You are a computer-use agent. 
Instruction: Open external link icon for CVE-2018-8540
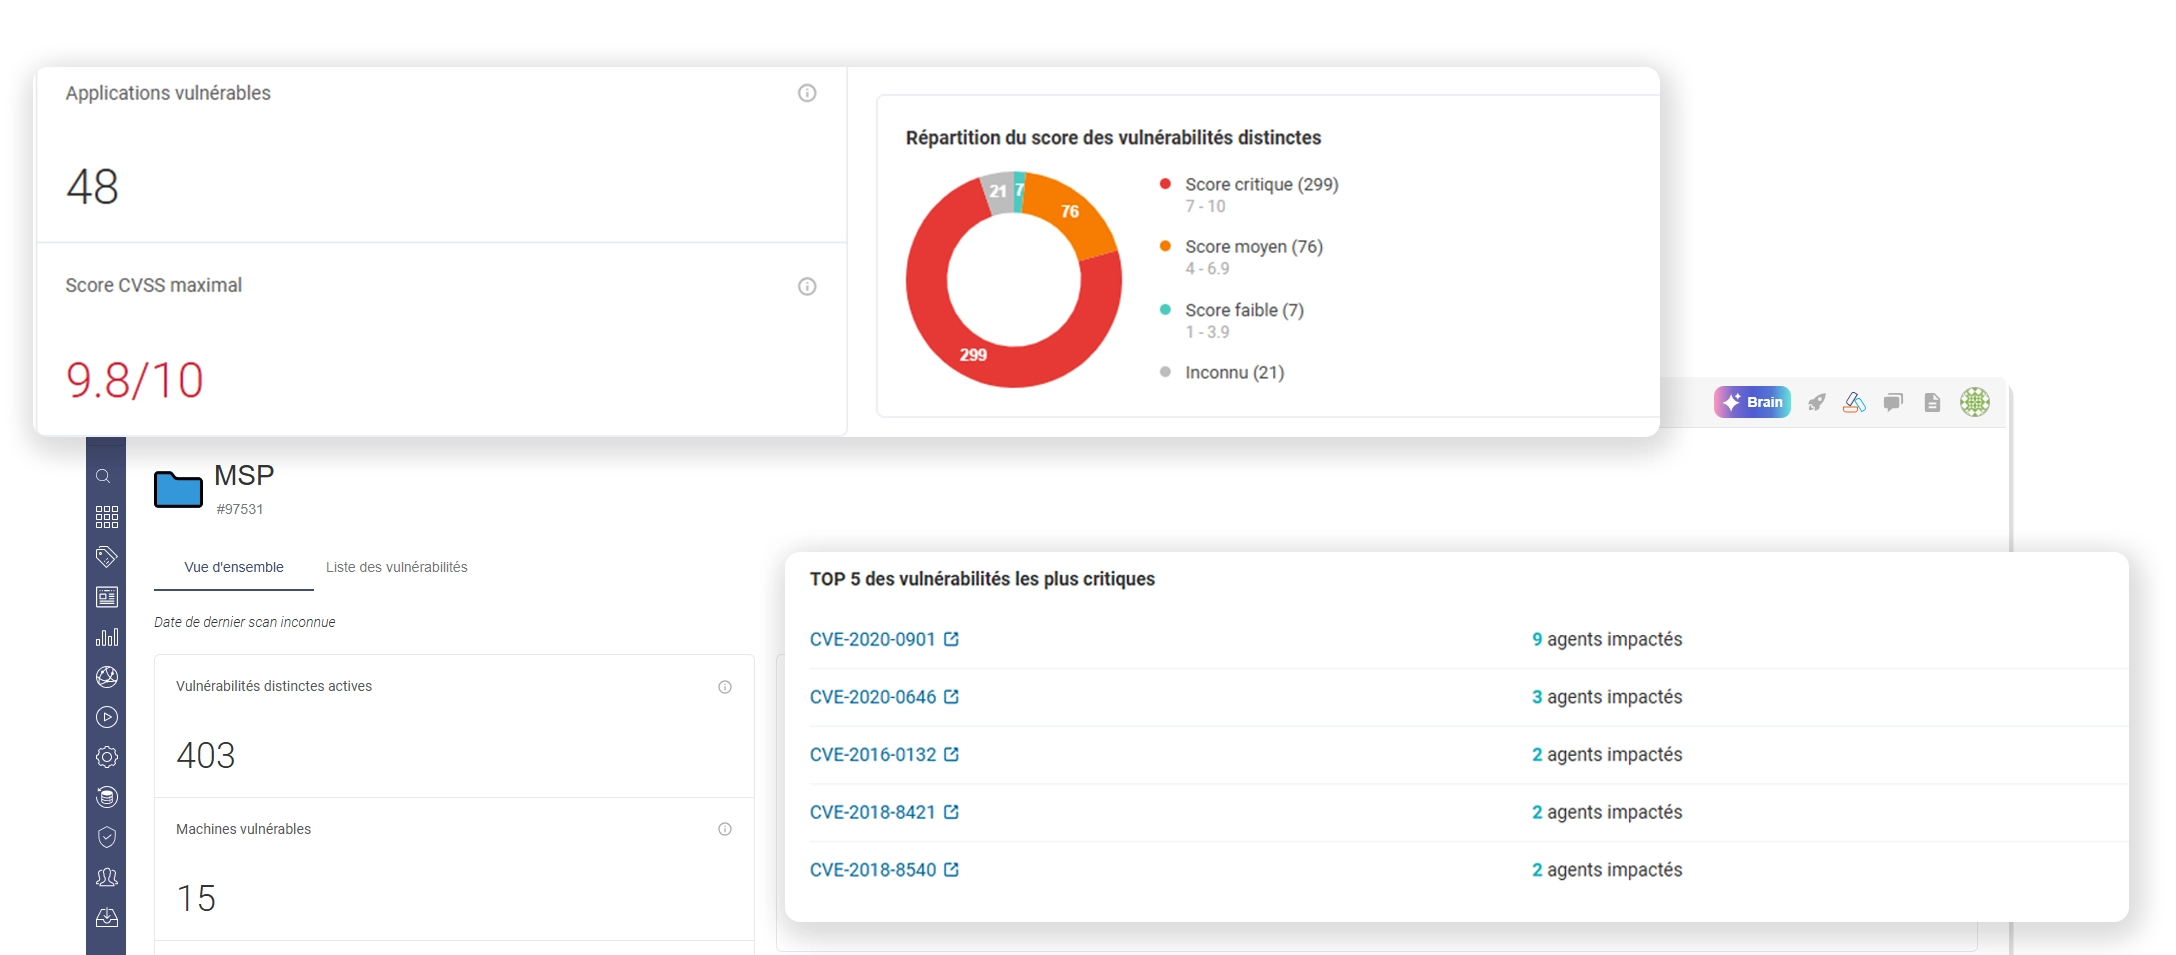pyautogui.click(x=952, y=870)
